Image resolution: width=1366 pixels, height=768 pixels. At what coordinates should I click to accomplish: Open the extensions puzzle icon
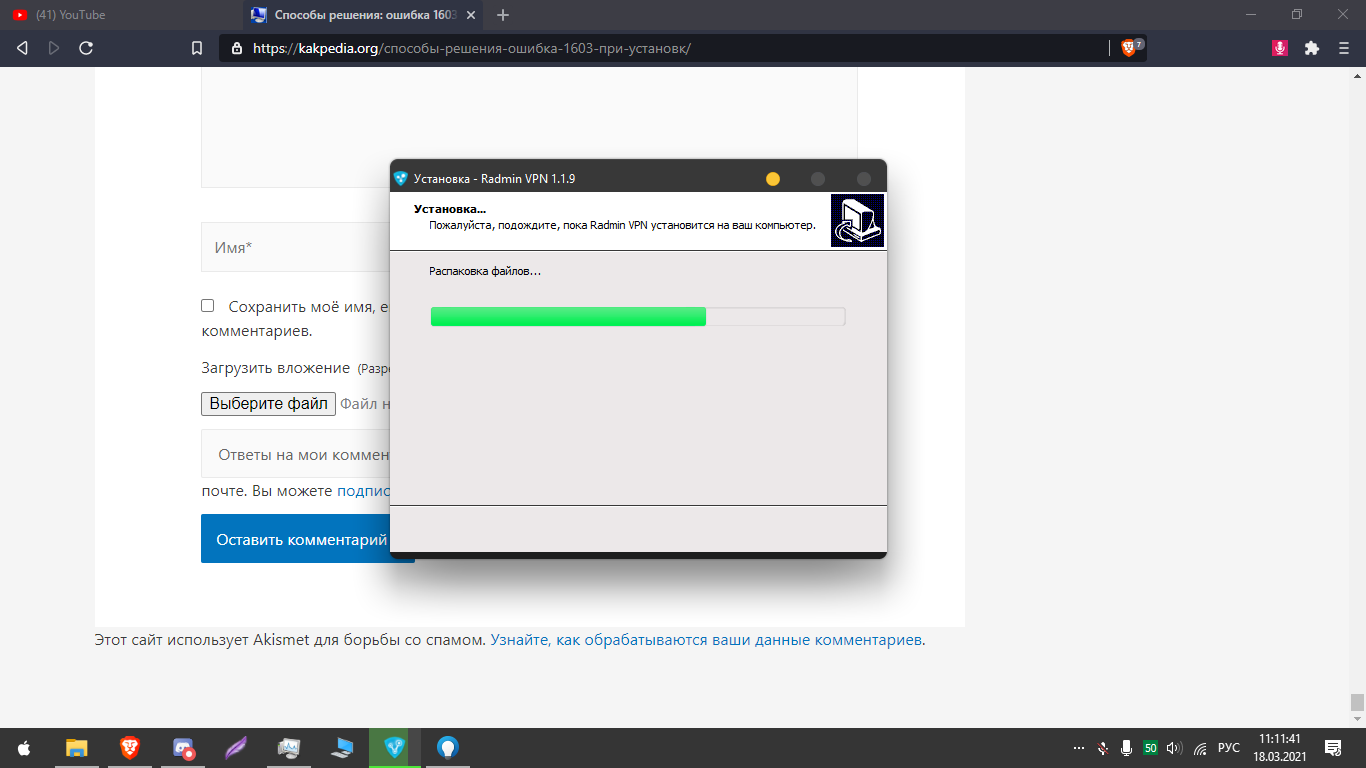click(1312, 48)
